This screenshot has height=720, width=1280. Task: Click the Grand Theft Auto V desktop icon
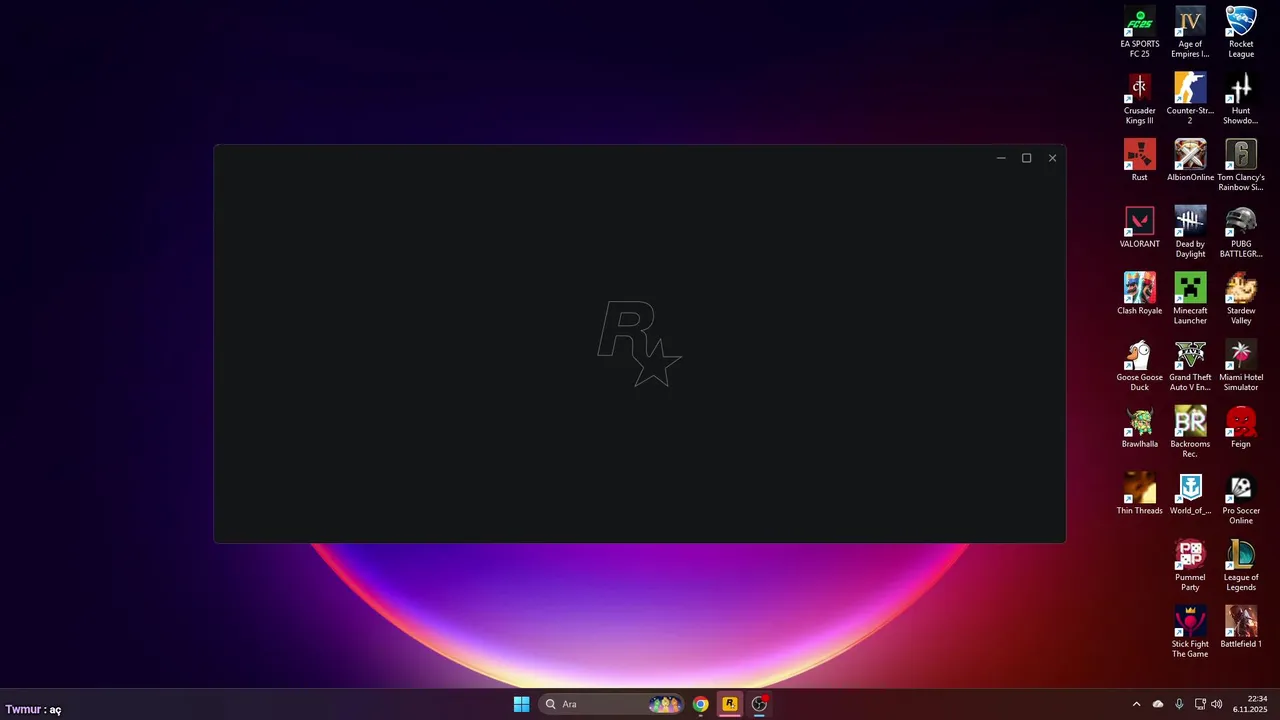pos(1190,366)
